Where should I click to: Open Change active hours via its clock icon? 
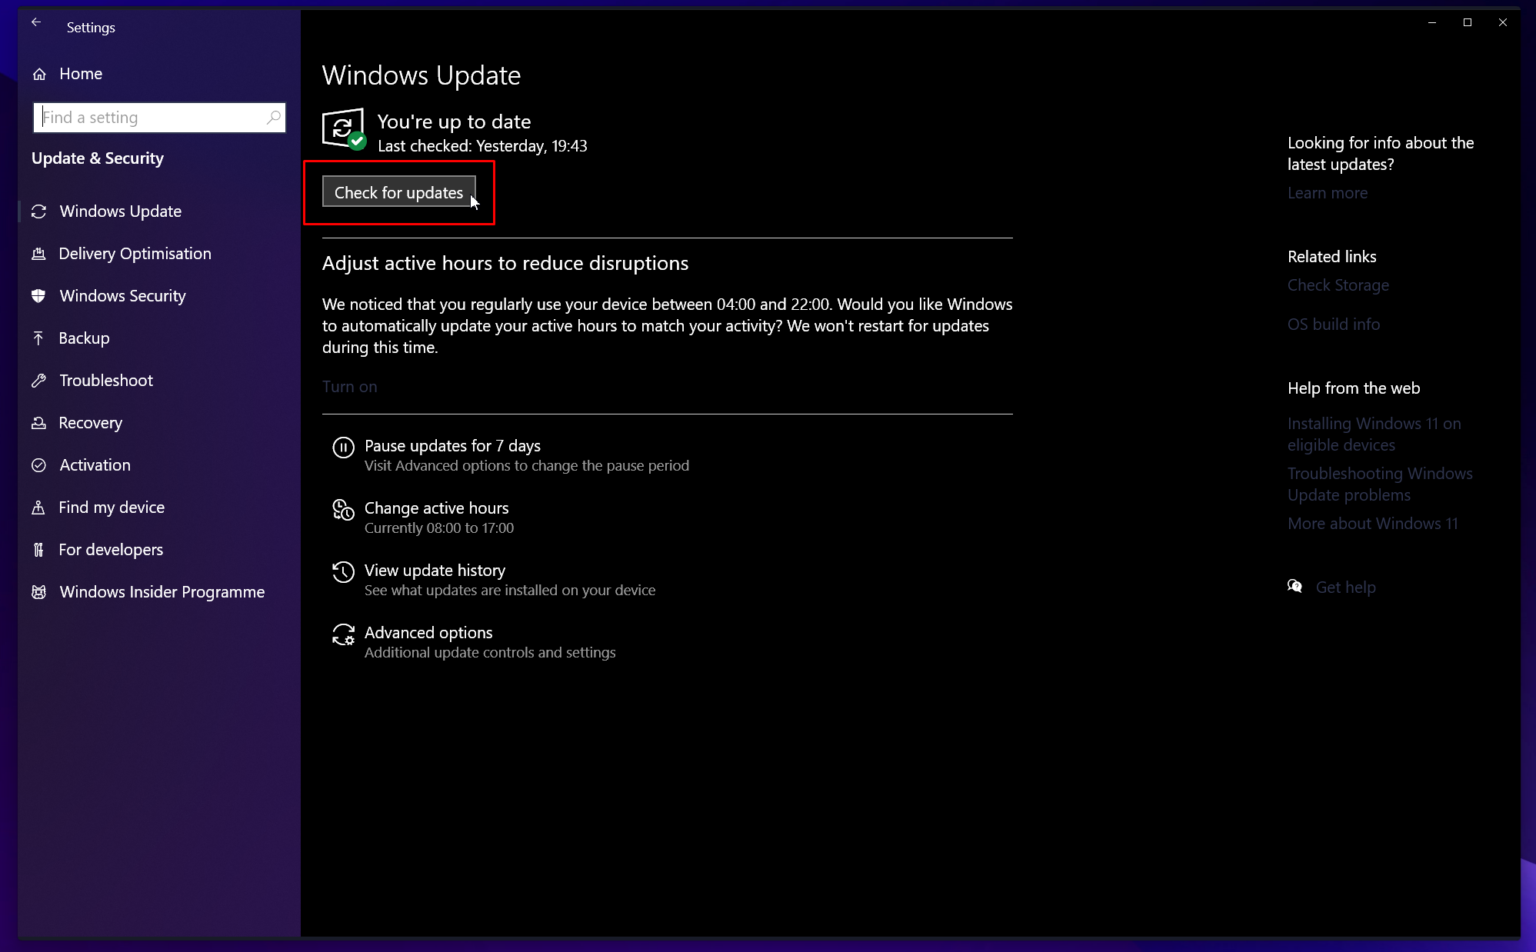pyautogui.click(x=343, y=511)
